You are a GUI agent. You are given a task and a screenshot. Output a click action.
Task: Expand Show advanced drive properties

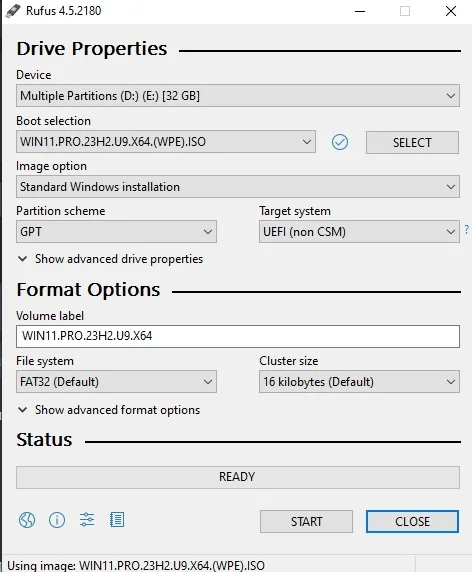click(x=110, y=259)
